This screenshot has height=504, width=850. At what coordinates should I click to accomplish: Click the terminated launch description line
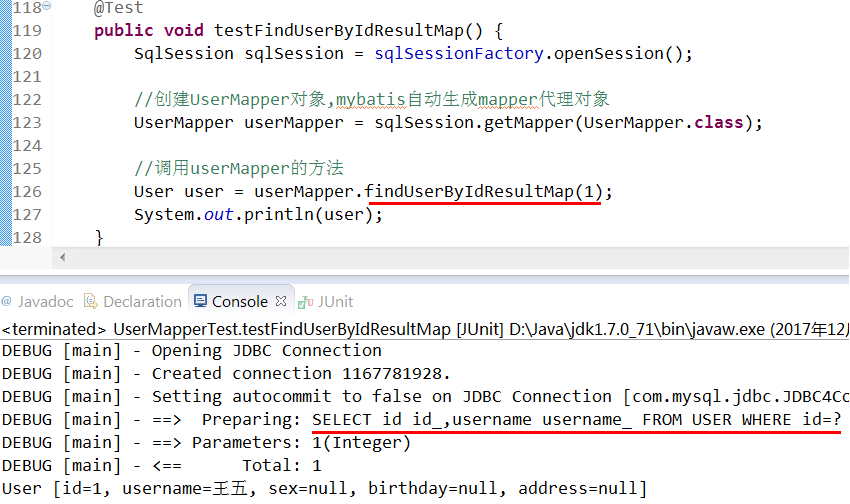click(x=425, y=329)
